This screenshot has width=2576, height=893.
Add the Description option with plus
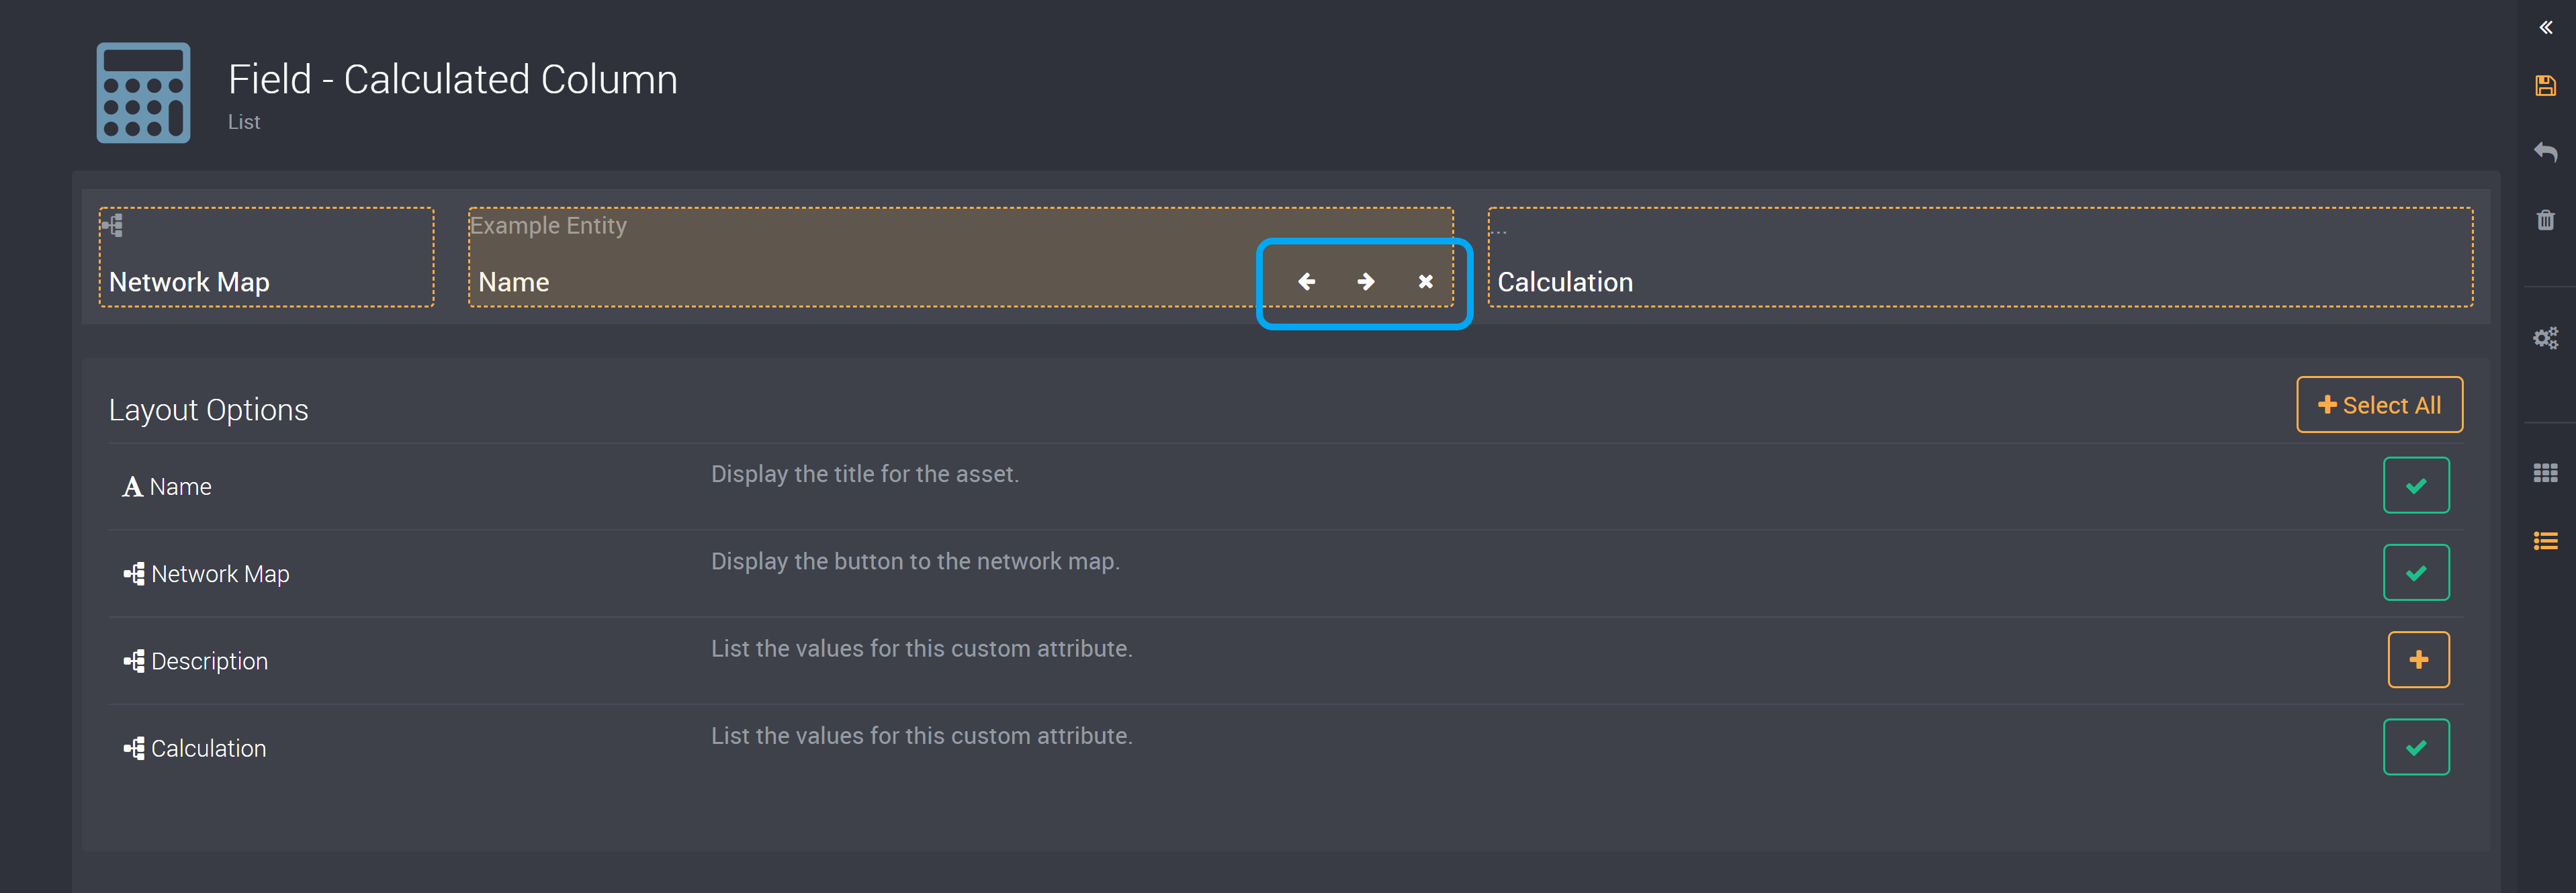tap(2418, 660)
